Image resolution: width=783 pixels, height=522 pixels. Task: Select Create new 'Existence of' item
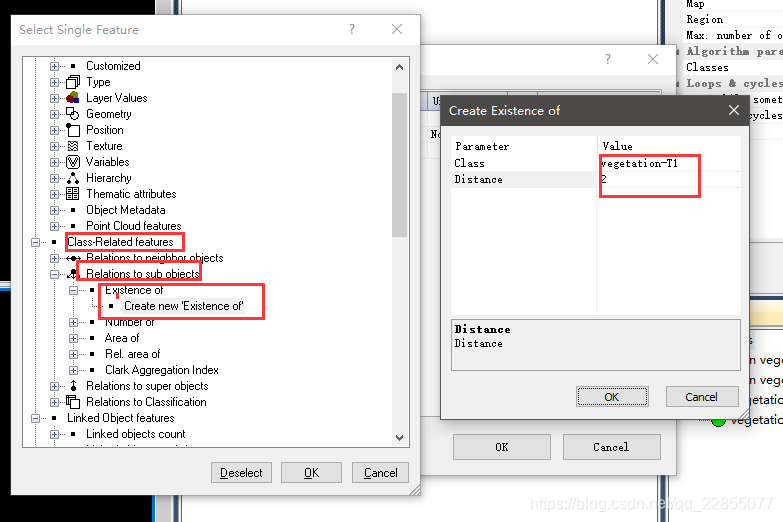pos(183,306)
